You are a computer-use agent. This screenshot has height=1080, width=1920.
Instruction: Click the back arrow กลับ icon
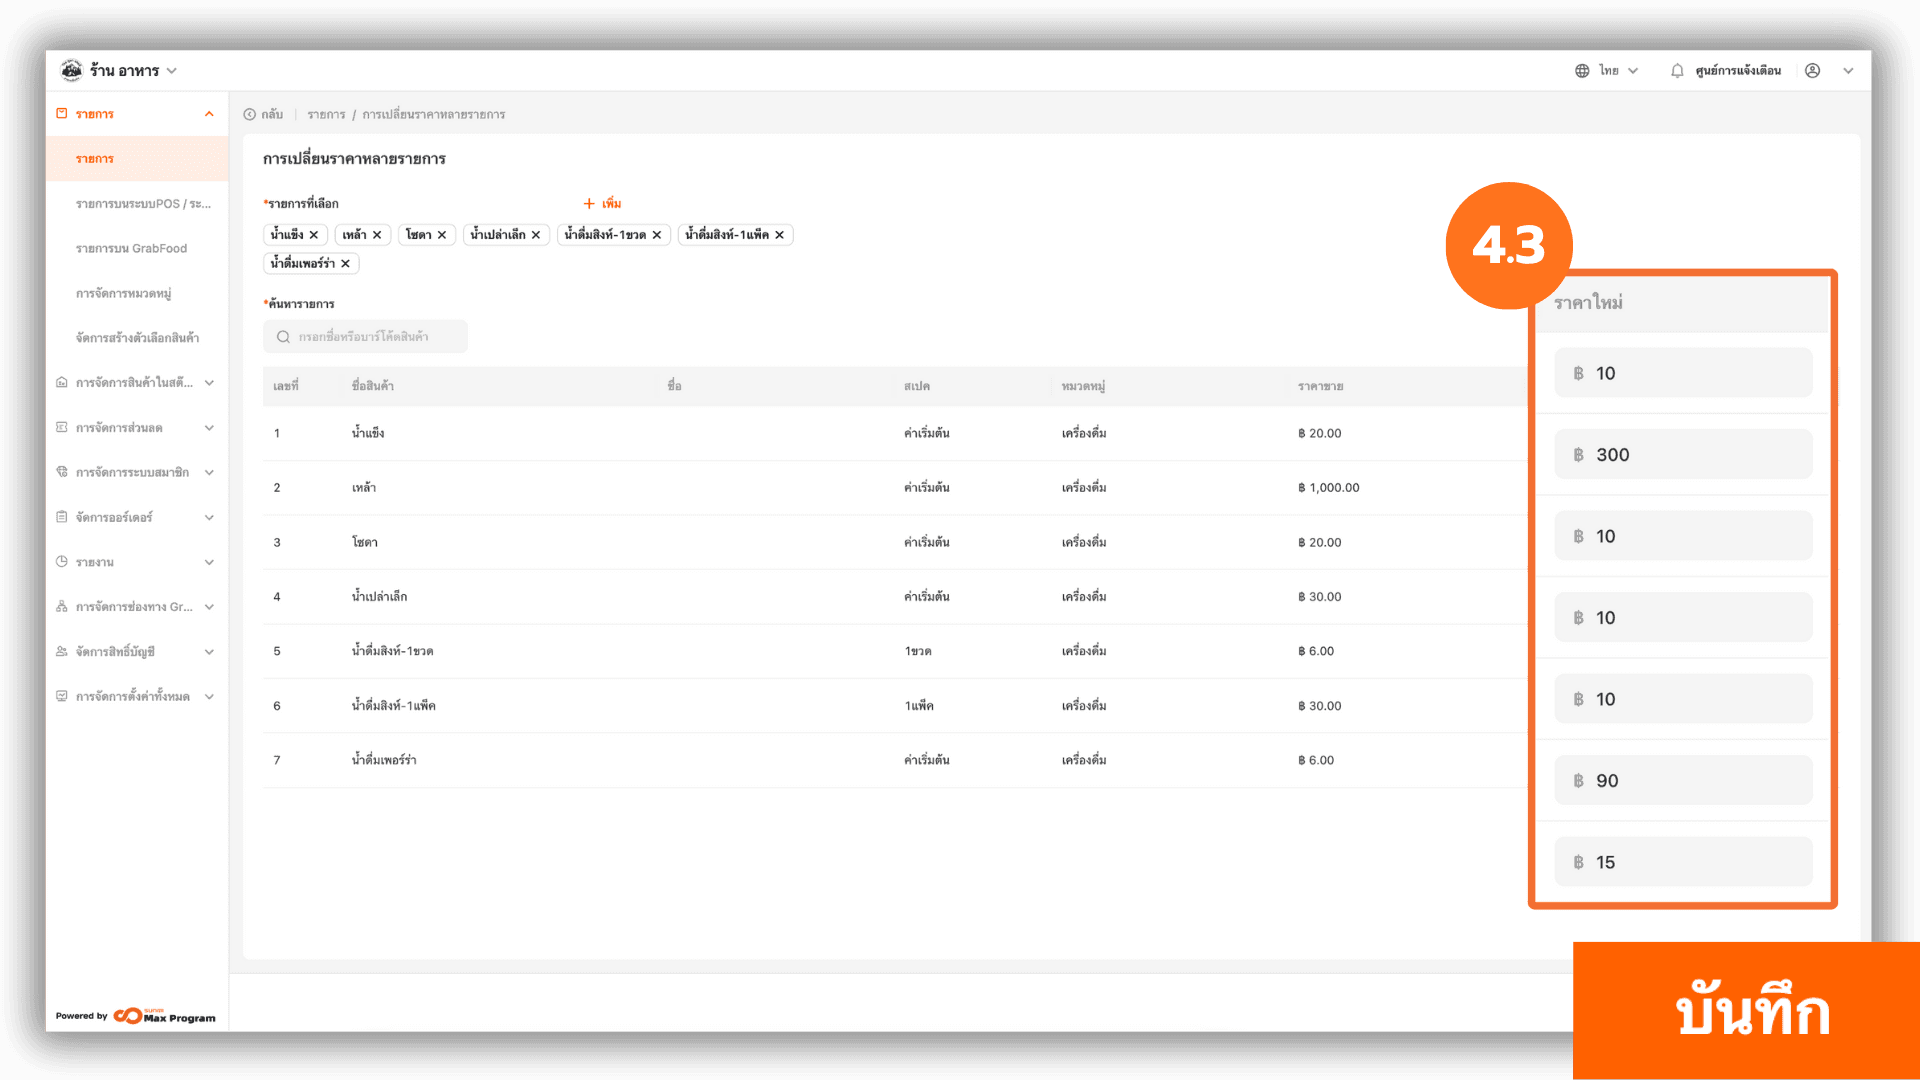pos(250,115)
